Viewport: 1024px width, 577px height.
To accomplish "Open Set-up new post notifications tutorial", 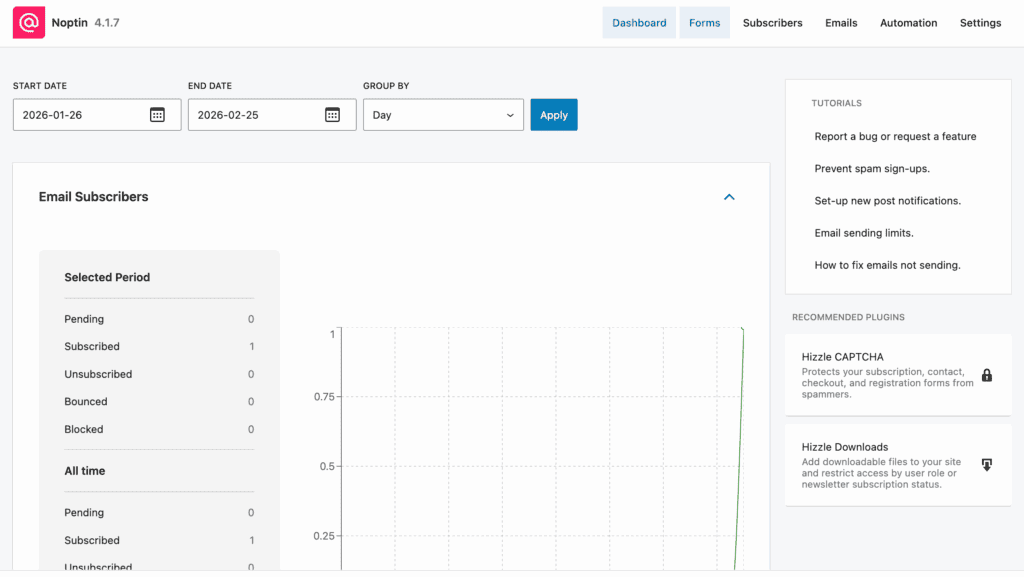I will click(x=888, y=200).
